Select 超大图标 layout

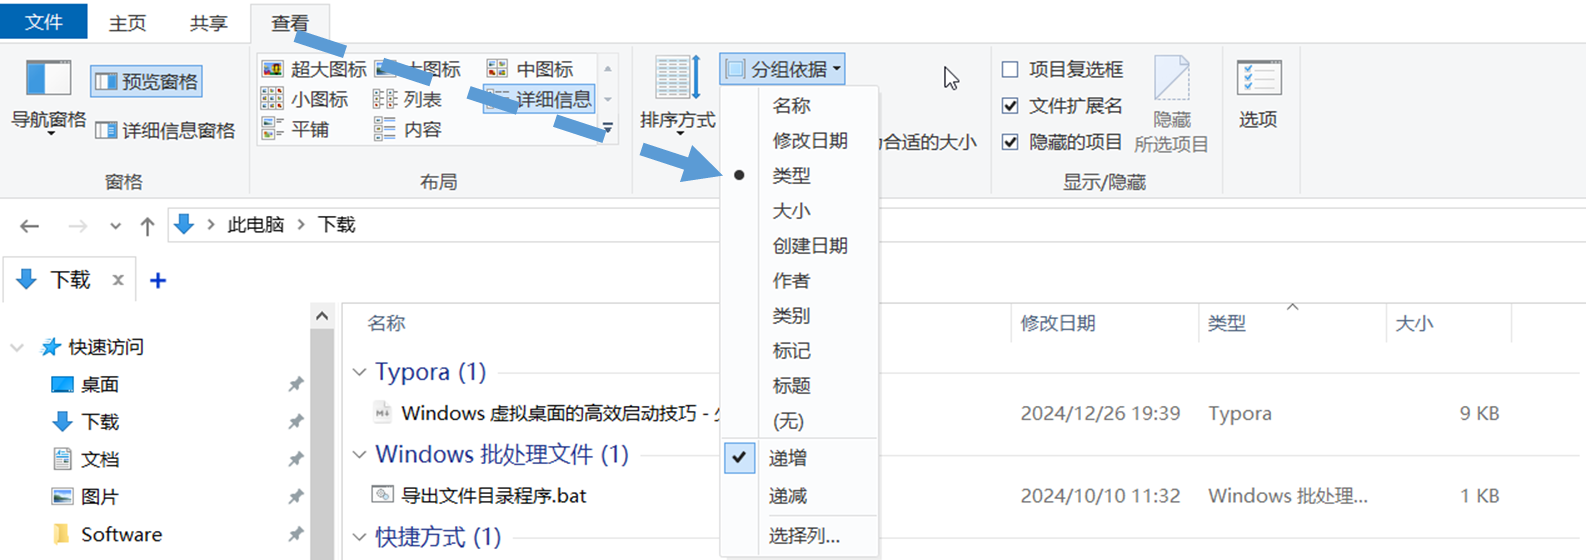(314, 69)
